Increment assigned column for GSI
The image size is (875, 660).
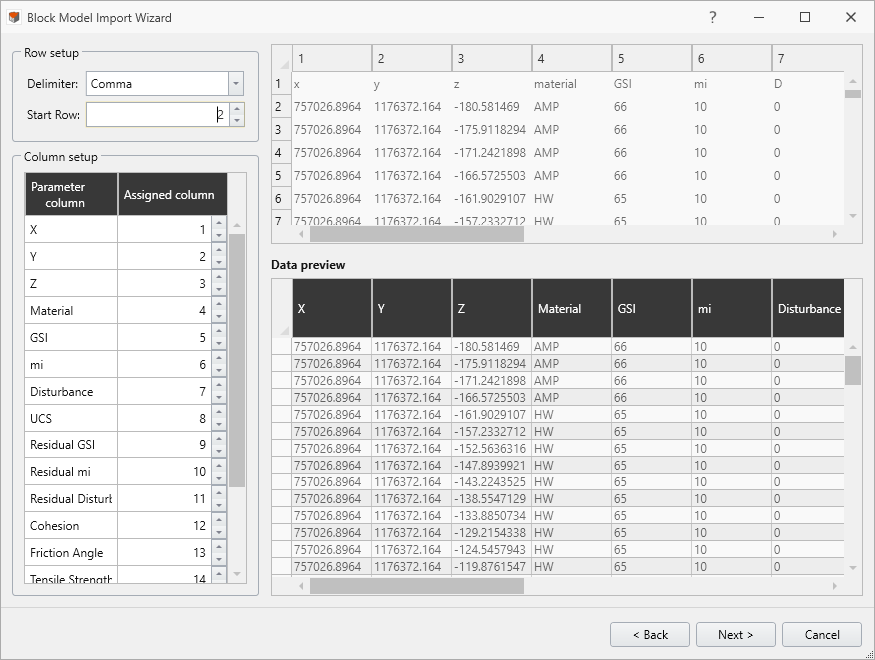[x=219, y=331]
